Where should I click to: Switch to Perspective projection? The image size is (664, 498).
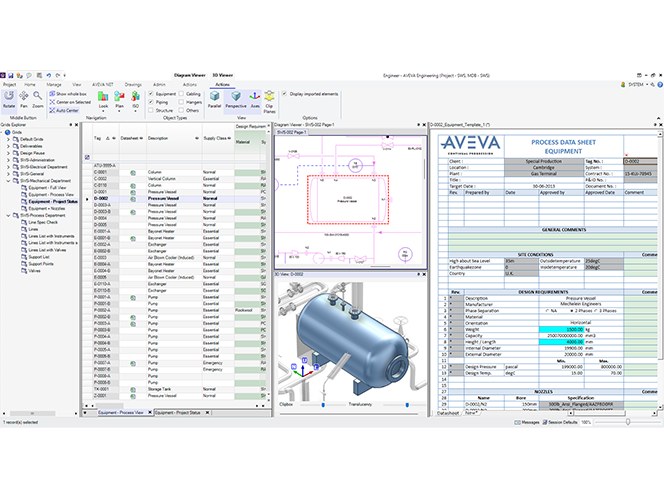pos(236,100)
